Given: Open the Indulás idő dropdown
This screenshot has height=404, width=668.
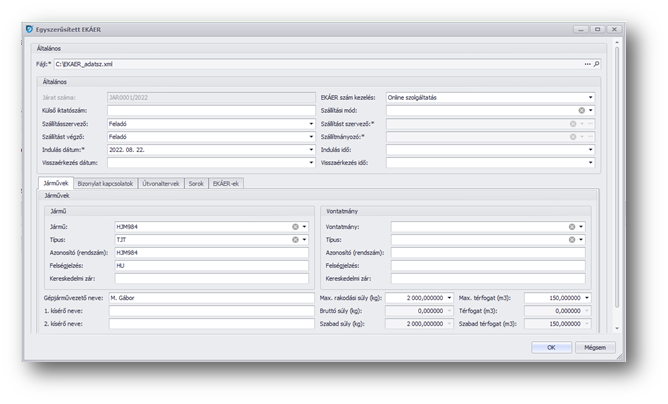Looking at the screenshot, I should tap(590, 149).
